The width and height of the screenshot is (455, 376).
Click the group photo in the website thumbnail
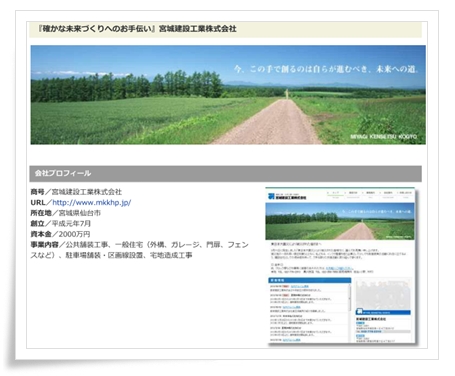(x=383, y=294)
